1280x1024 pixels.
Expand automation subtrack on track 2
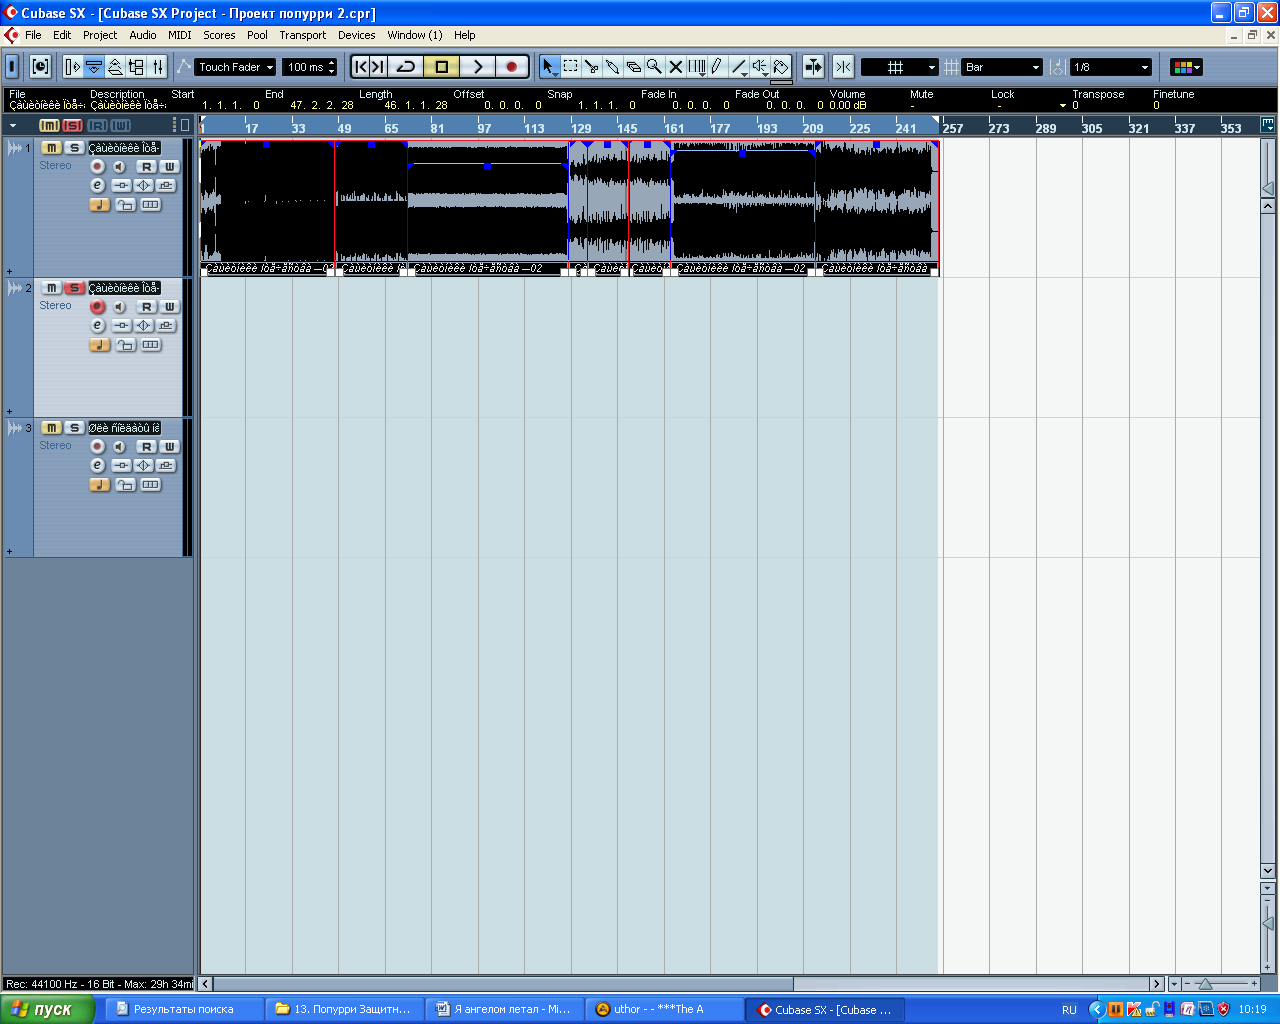point(10,411)
